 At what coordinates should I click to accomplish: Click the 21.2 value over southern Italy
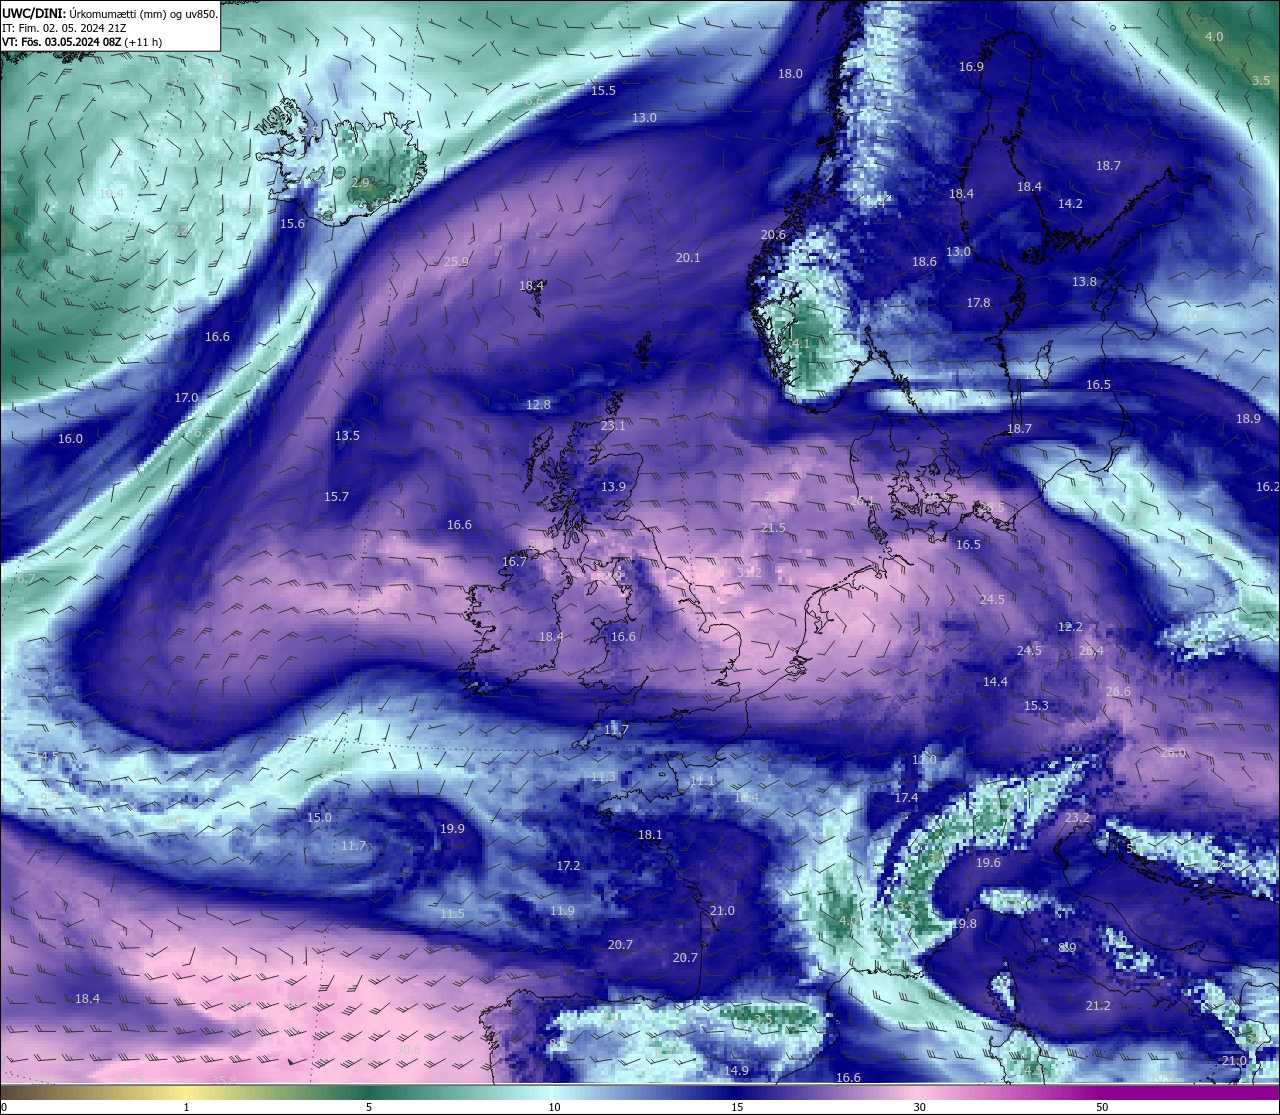pyautogui.click(x=1098, y=1006)
